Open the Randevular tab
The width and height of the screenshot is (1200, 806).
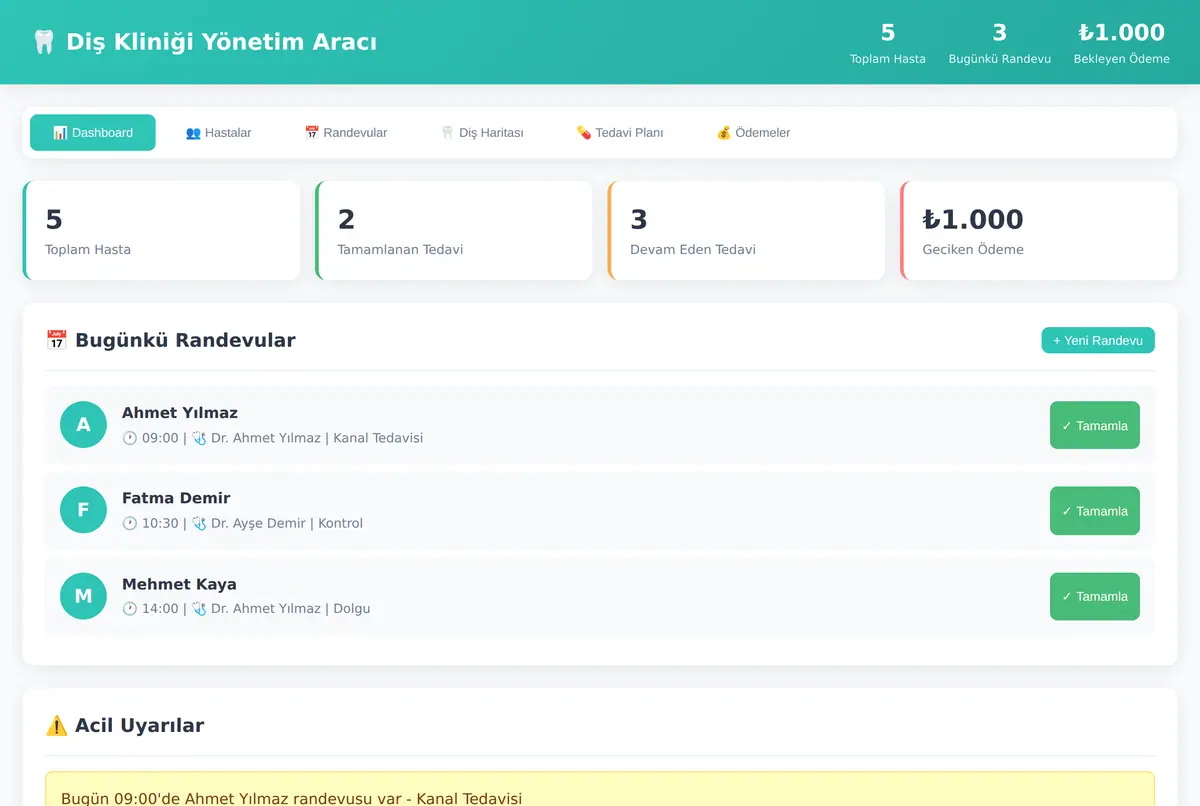pos(346,133)
